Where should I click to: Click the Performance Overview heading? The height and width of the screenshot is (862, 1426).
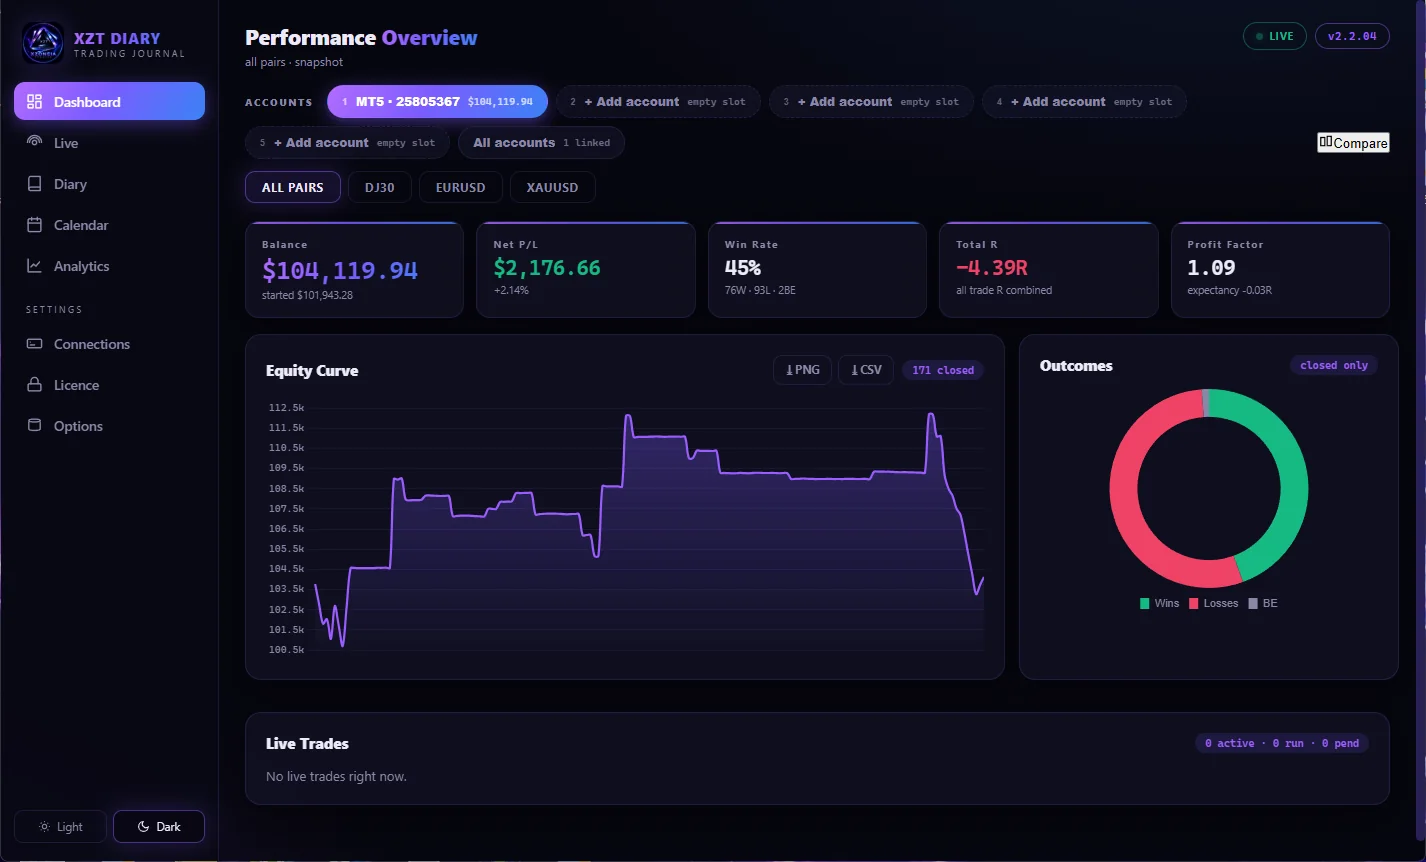click(361, 38)
